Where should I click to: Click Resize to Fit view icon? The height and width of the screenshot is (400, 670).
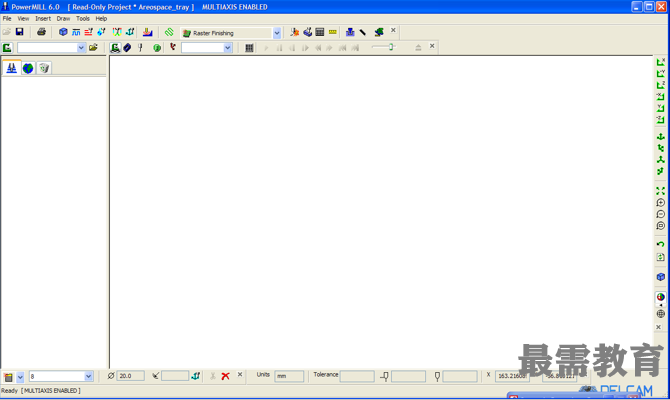tap(661, 191)
